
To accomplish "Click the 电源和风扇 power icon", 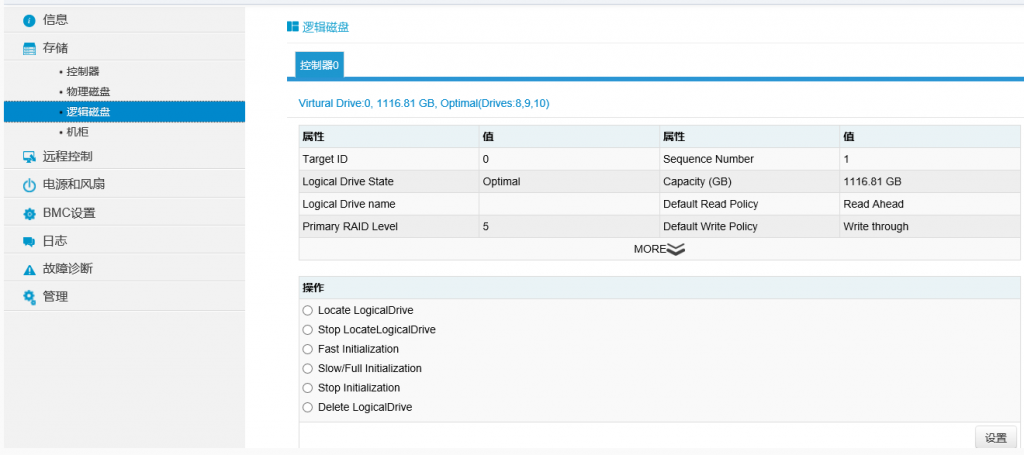I will click(x=29, y=185).
